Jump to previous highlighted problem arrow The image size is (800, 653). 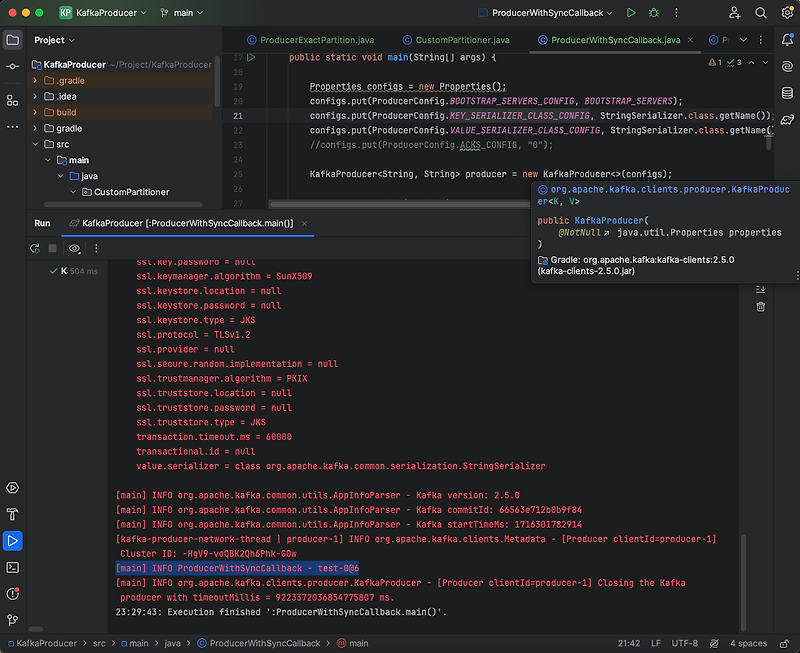pyautogui.click(x=752, y=62)
